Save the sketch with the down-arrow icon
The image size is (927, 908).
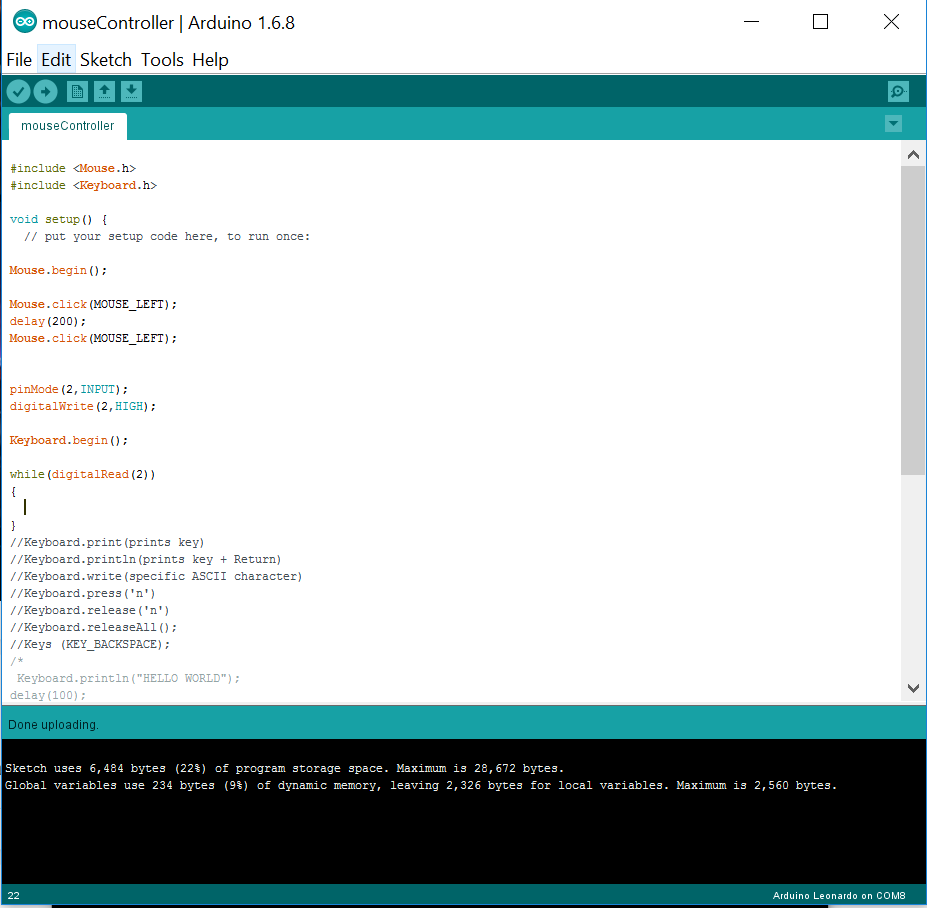(131, 91)
